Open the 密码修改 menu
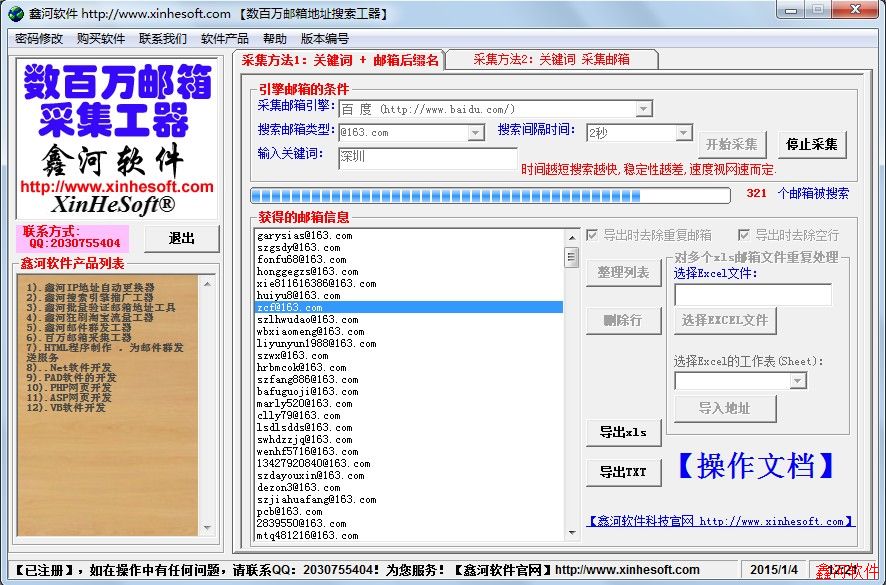This screenshot has height=585, width=886. point(39,38)
